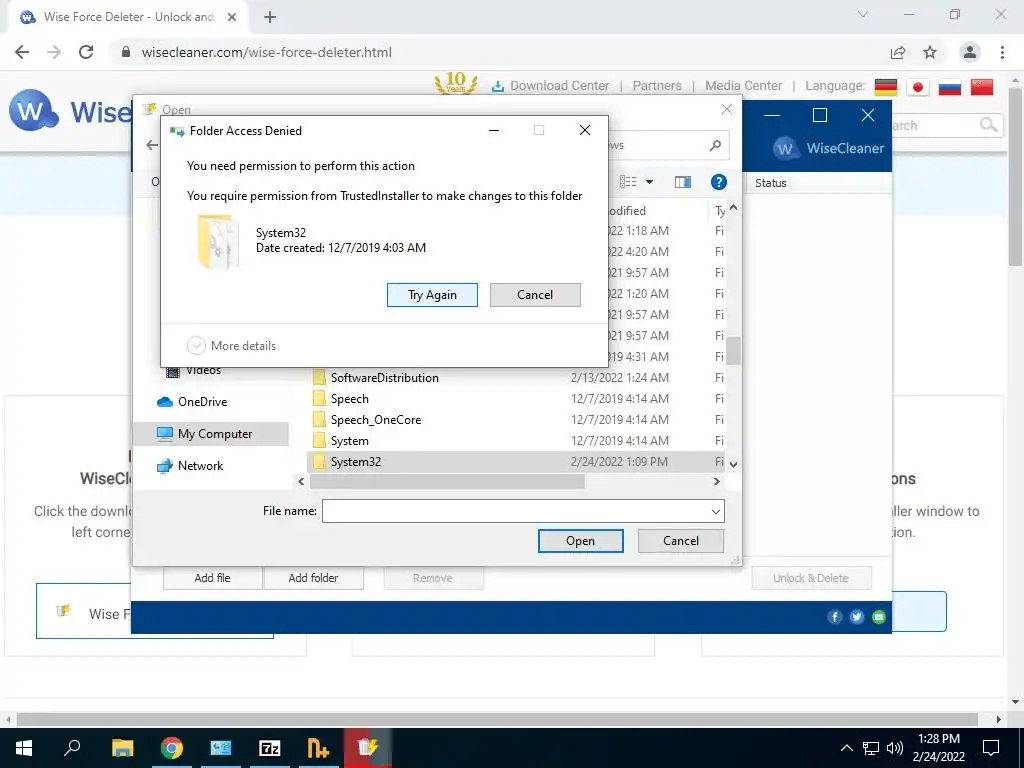Open Chrome profile icon
The height and width of the screenshot is (768, 1024).
point(970,52)
